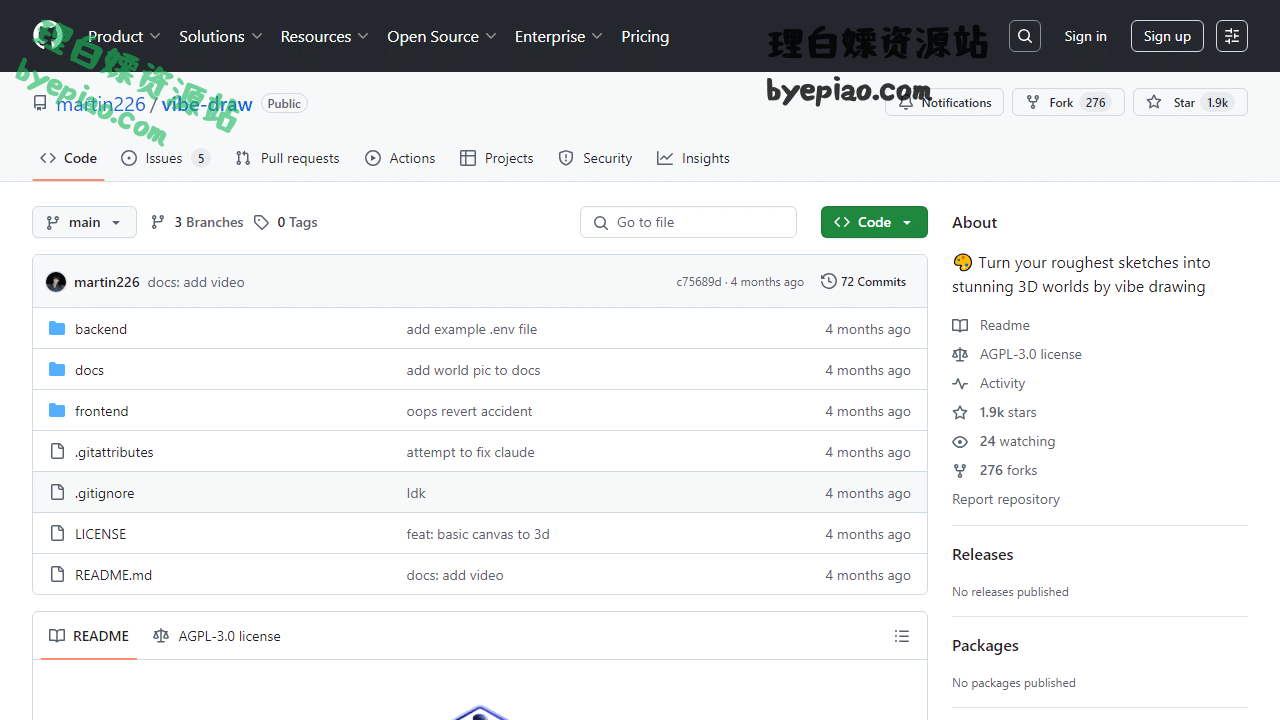Image resolution: width=1280 pixels, height=720 pixels.
Task: Switch to the Pull requests tab
Action: point(287,158)
